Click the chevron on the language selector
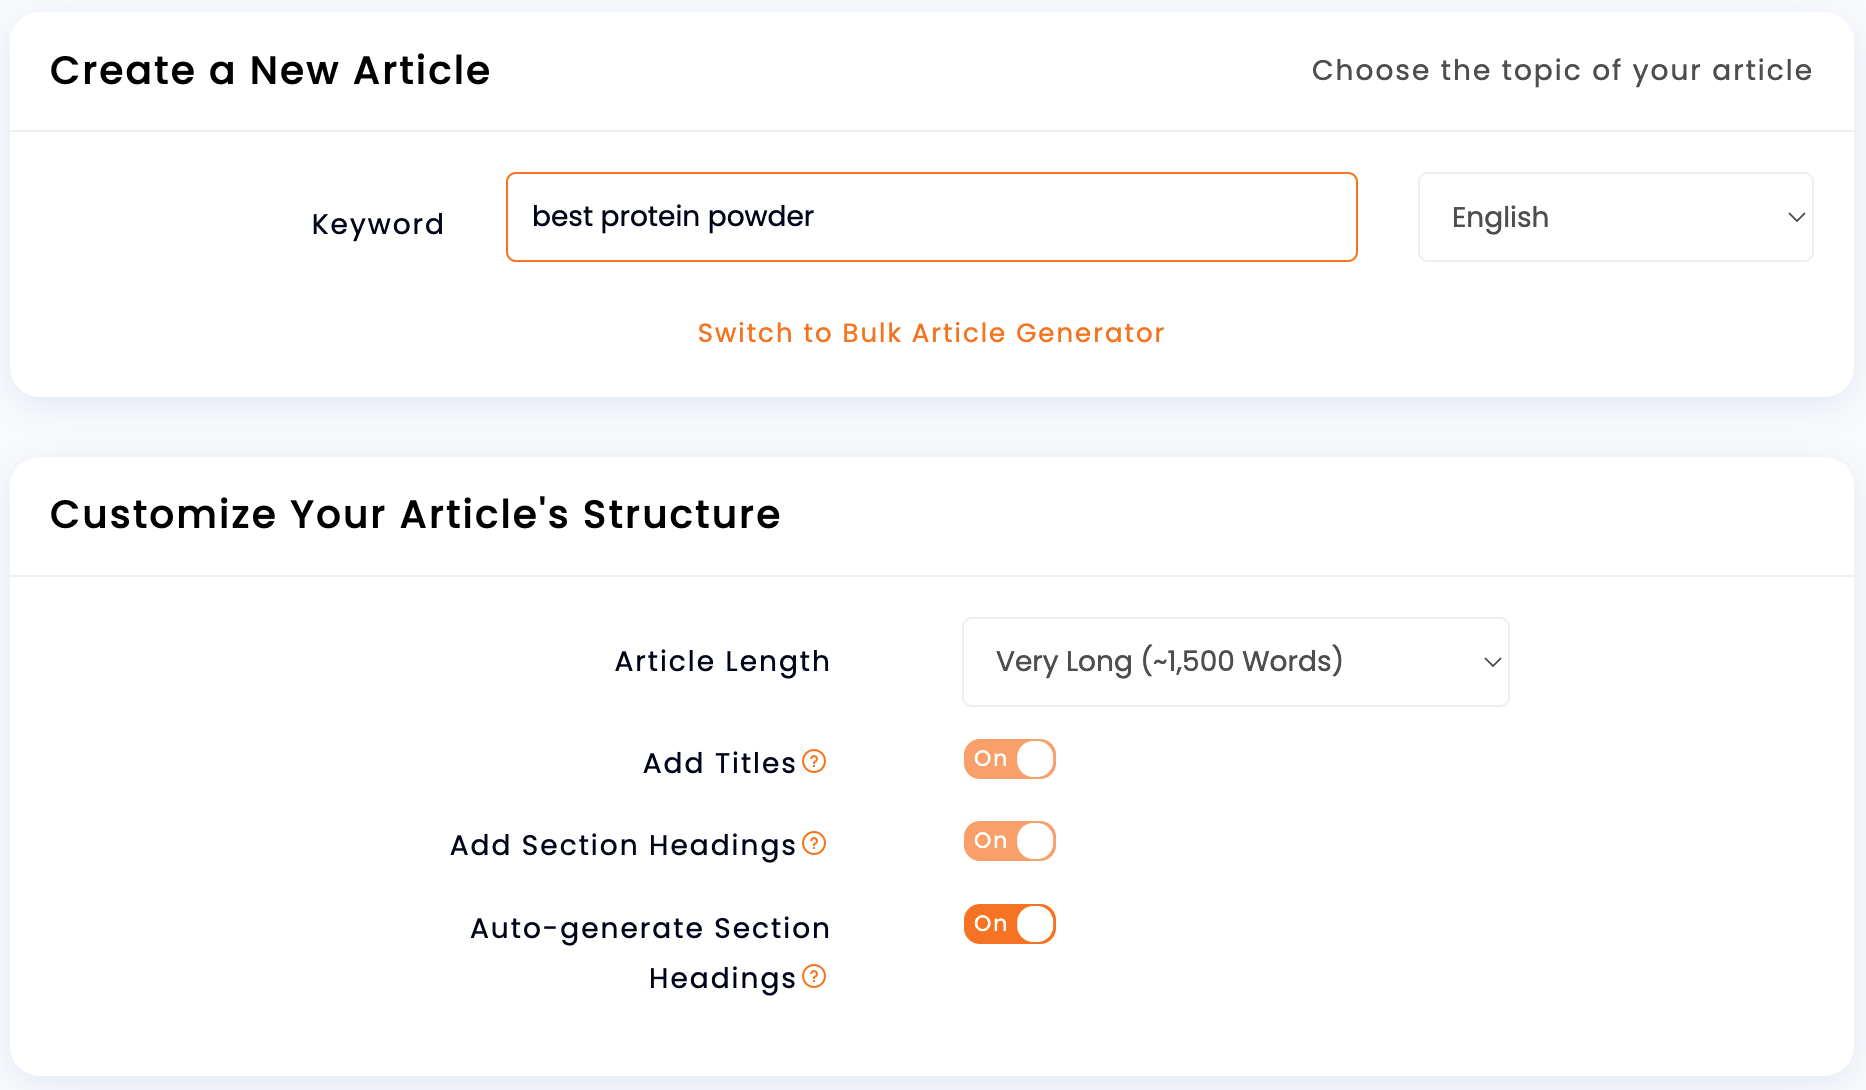The height and width of the screenshot is (1090, 1866). [1794, 217]
